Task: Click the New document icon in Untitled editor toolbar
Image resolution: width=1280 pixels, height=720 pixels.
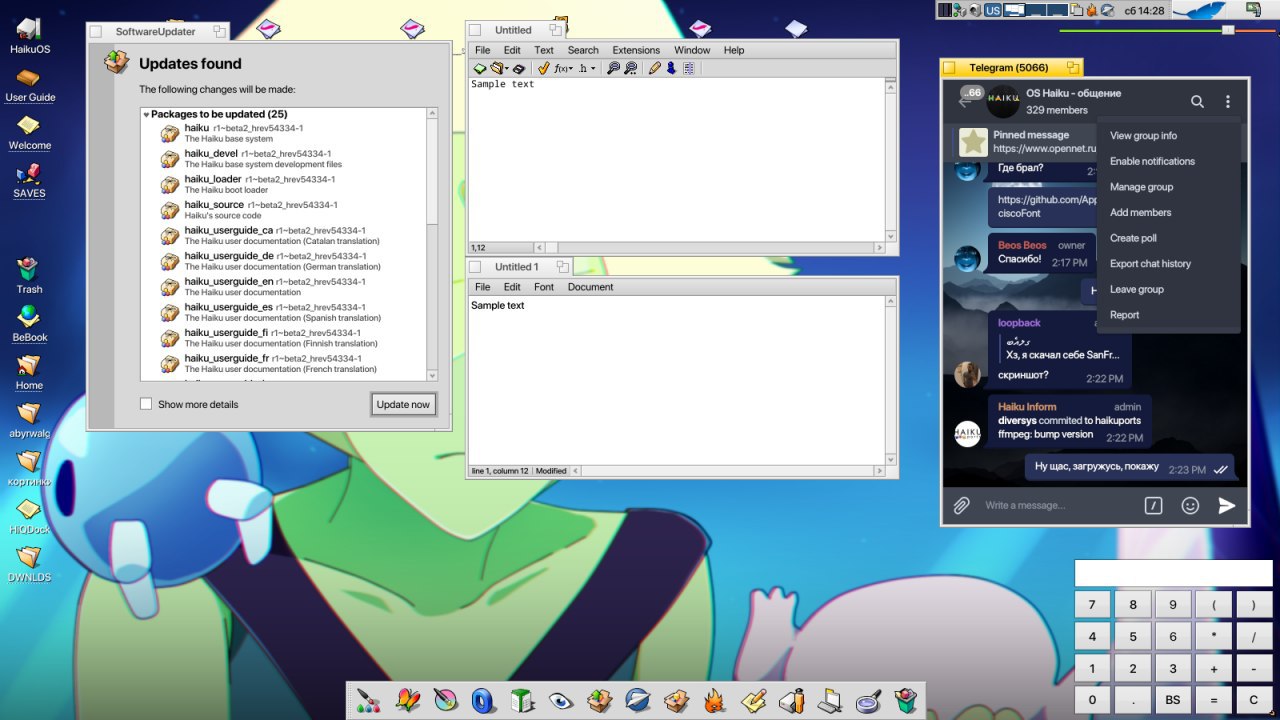Action: point(480,69)
